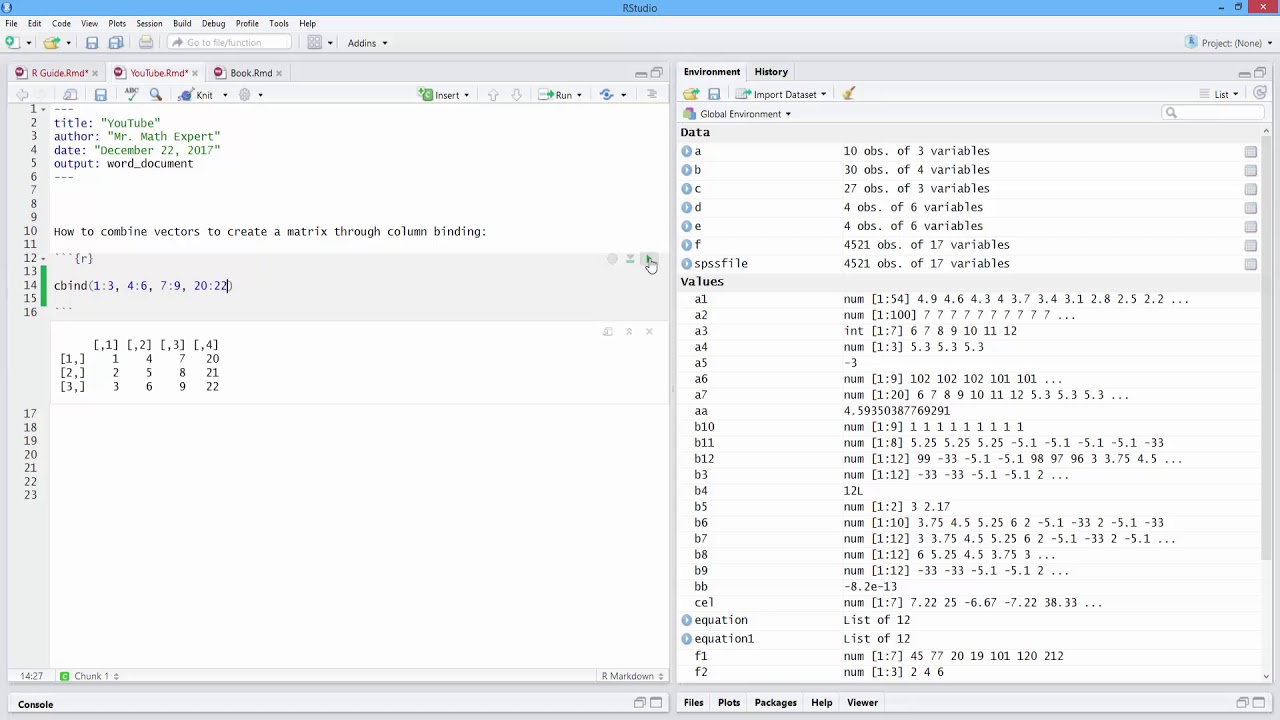Switch to the History tab
Screen dimensions: 1280x720
[771, 72]
